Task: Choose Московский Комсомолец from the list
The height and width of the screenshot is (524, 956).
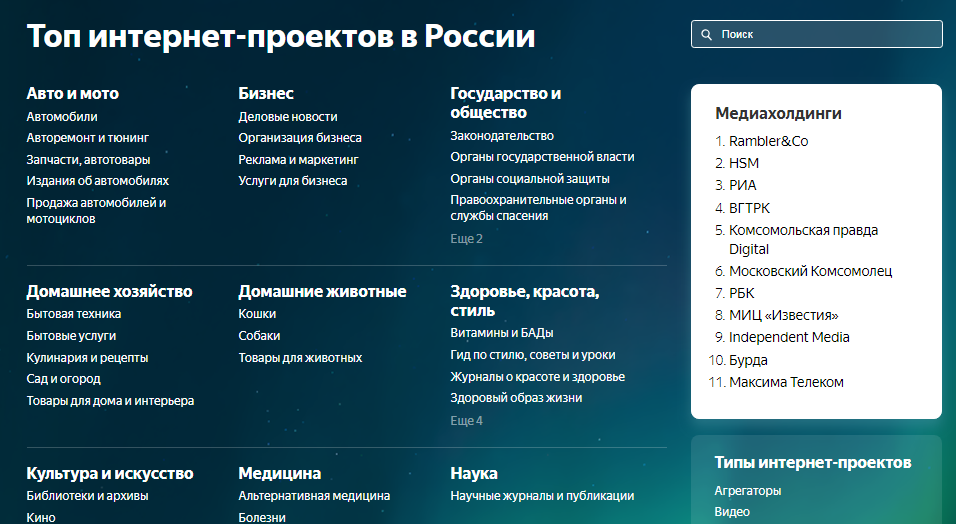Action: coord(810,271)
